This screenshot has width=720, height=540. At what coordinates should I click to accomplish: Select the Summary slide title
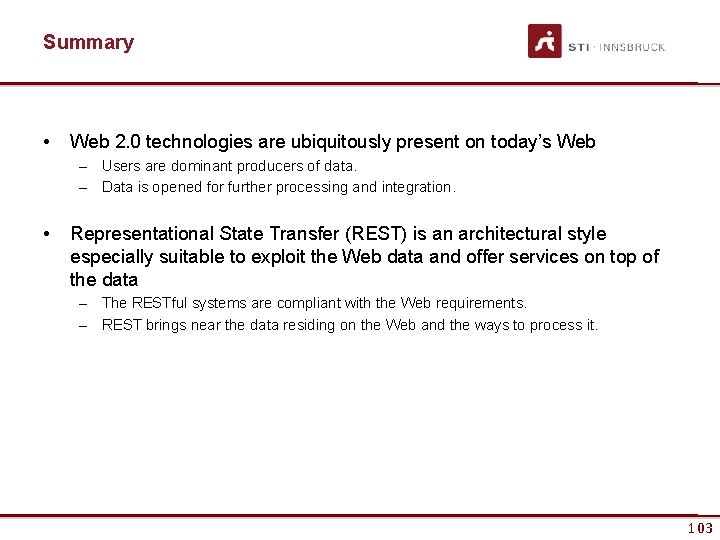(88, 42)
